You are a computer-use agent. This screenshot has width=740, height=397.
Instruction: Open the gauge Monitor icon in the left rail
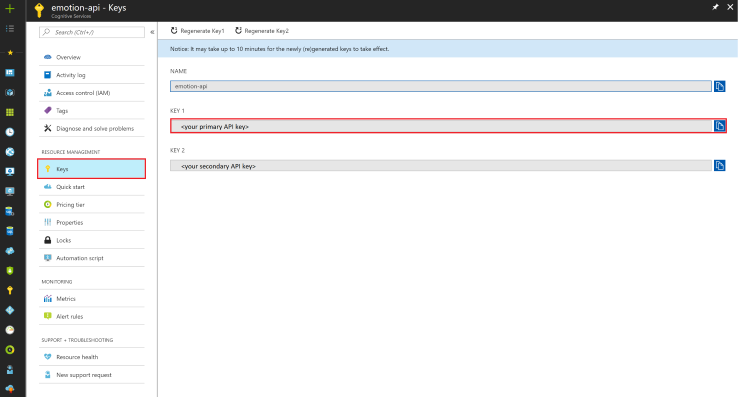(10, 330)
